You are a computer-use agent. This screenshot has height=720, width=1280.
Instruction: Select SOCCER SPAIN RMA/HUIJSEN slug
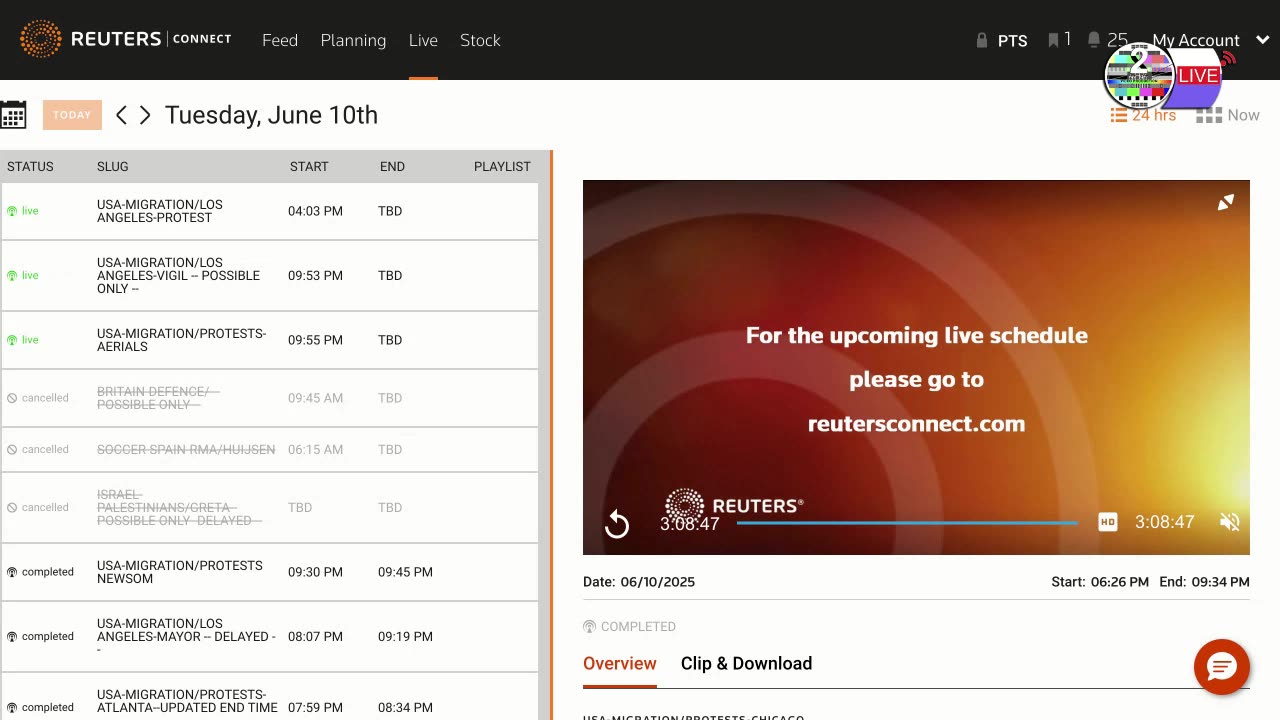(186, 450)
